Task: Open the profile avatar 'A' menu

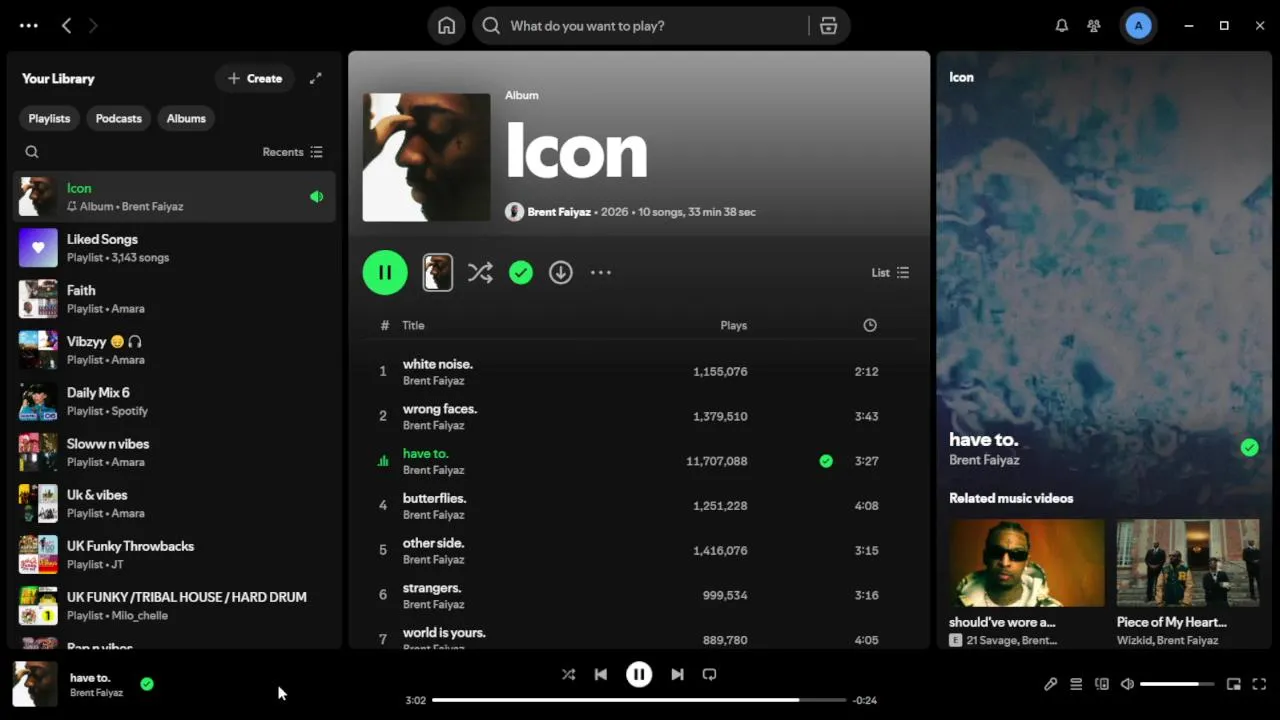Action: tap(1138, 26)
